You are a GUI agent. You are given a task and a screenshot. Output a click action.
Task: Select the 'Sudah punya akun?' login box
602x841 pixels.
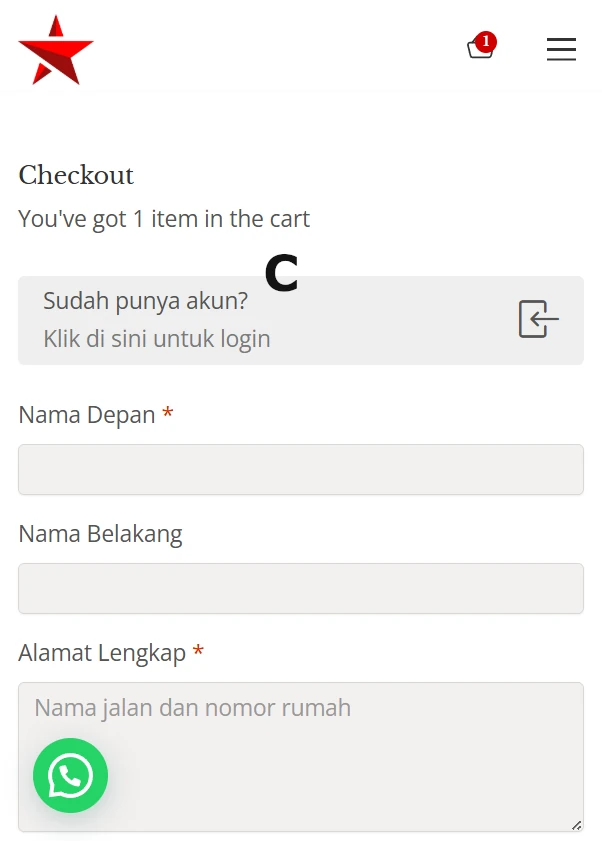click(x=300, y=319)
